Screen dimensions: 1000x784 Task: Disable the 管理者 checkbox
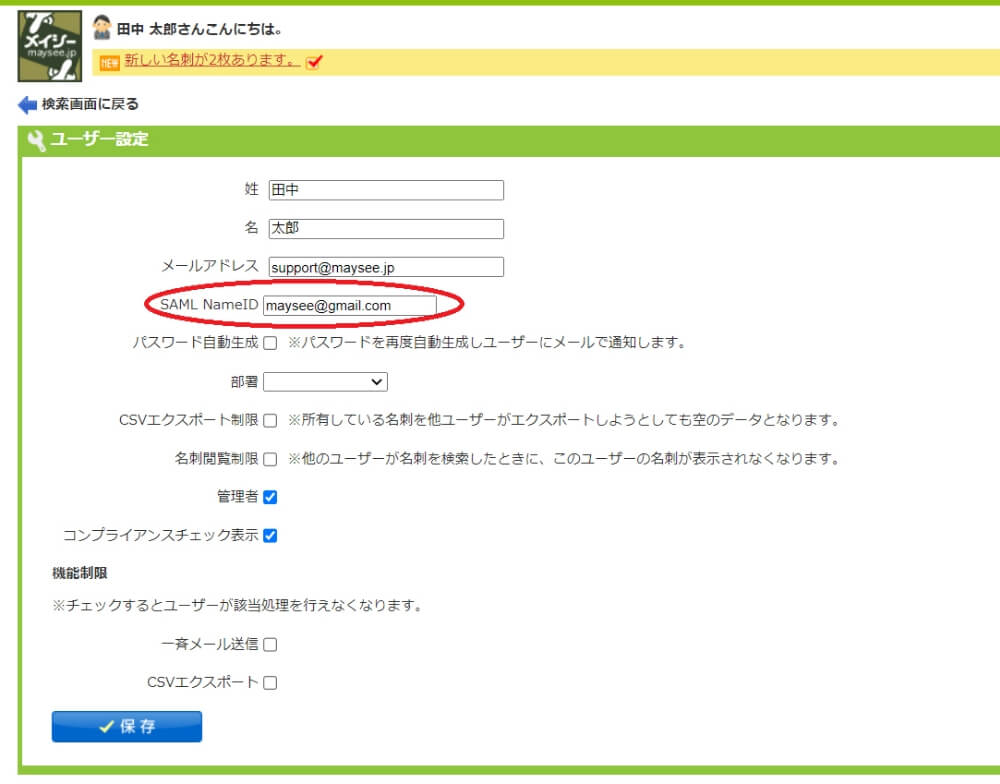(x=268, y=497)
